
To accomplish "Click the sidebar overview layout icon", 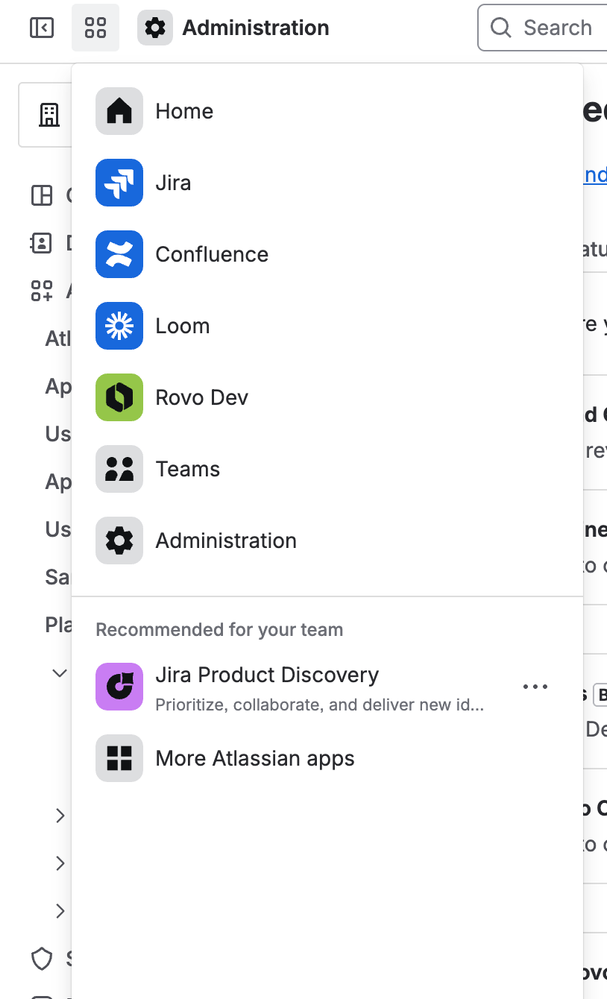I will coord(42,195).
